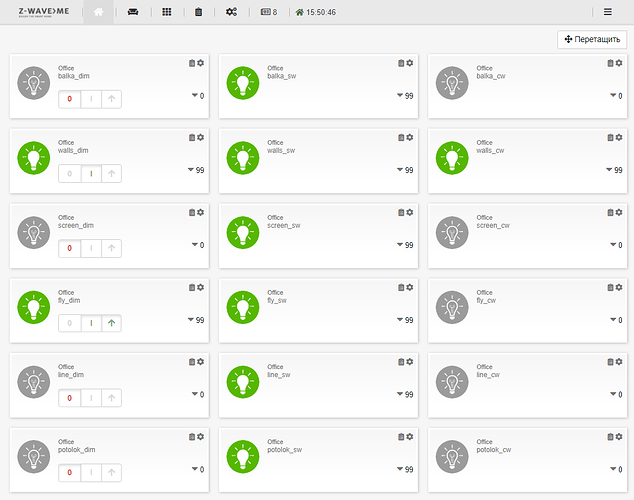Expand level dropdown of potolok_sw
This screenshot has width=634, height=500.
[405, 469]
